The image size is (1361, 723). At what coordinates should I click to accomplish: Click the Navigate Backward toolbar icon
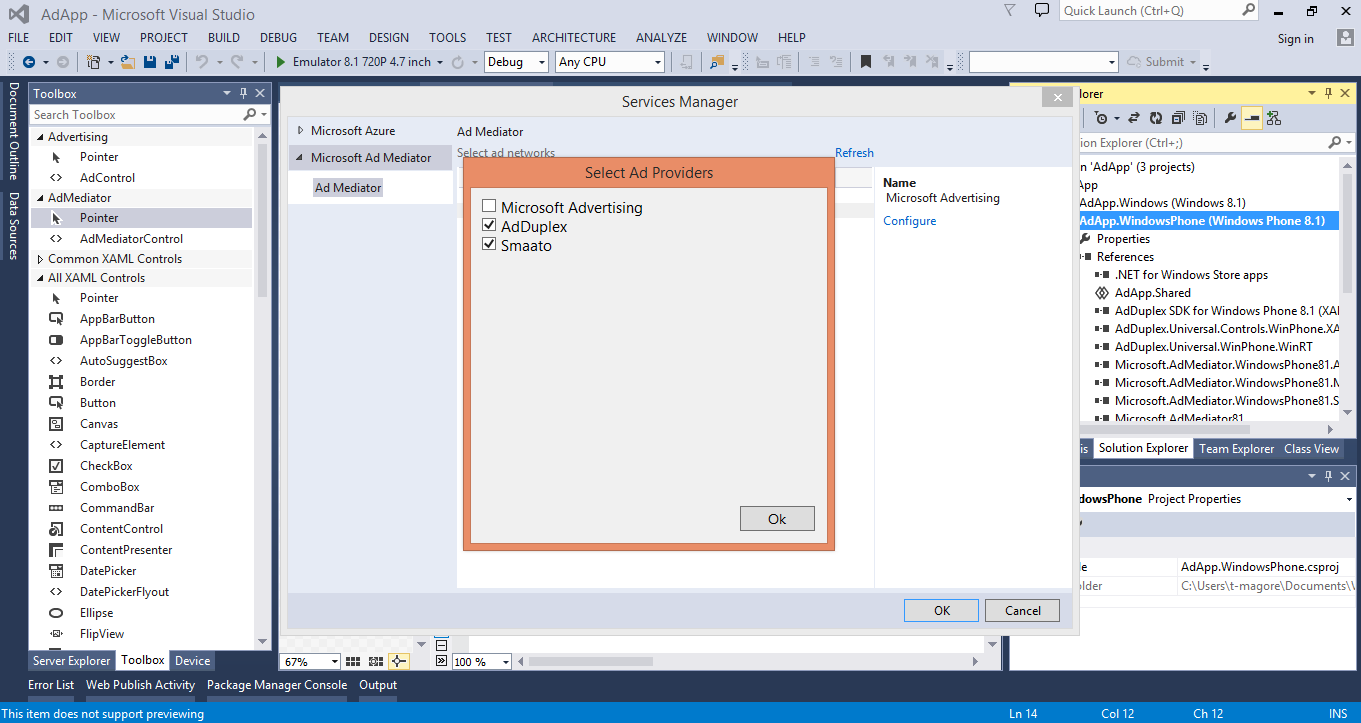click(x=29, y=62)
